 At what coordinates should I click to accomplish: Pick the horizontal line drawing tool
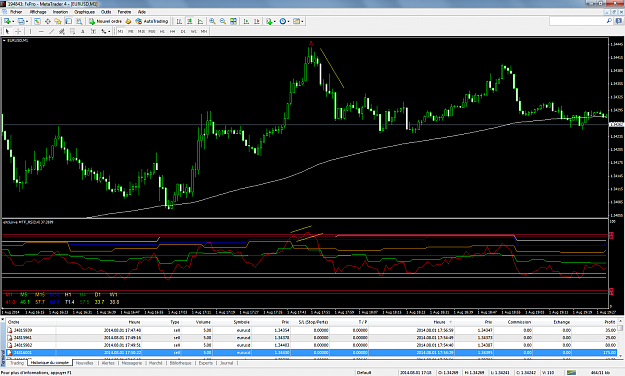(x=41, y=31)
